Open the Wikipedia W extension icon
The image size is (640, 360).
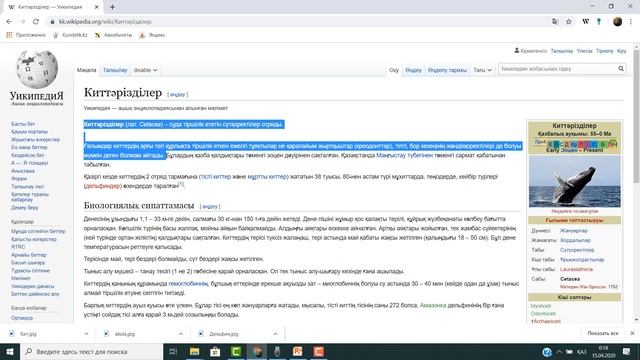[x=586, y=22]
